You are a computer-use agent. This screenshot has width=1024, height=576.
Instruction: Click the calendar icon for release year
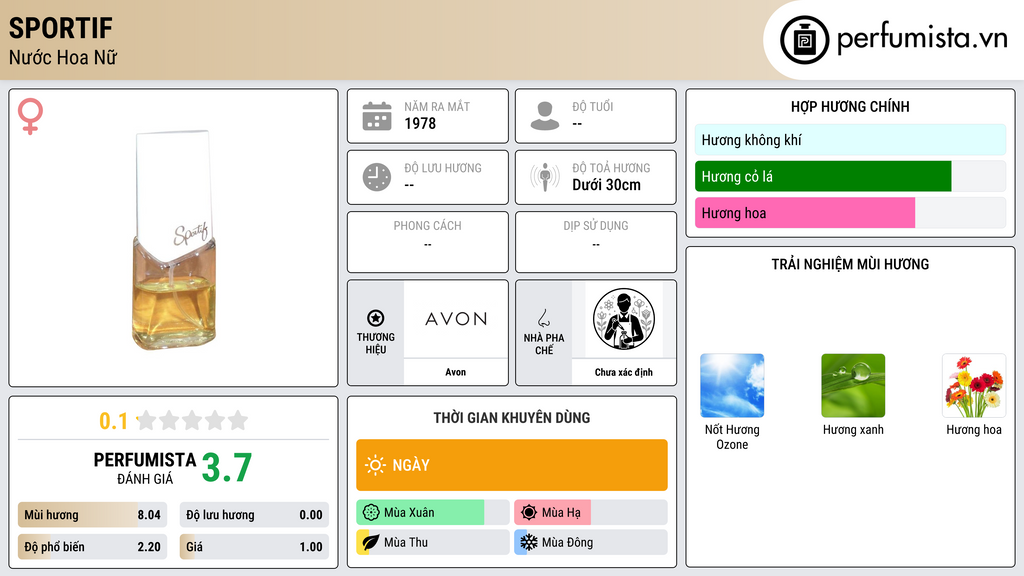[377, 116]
